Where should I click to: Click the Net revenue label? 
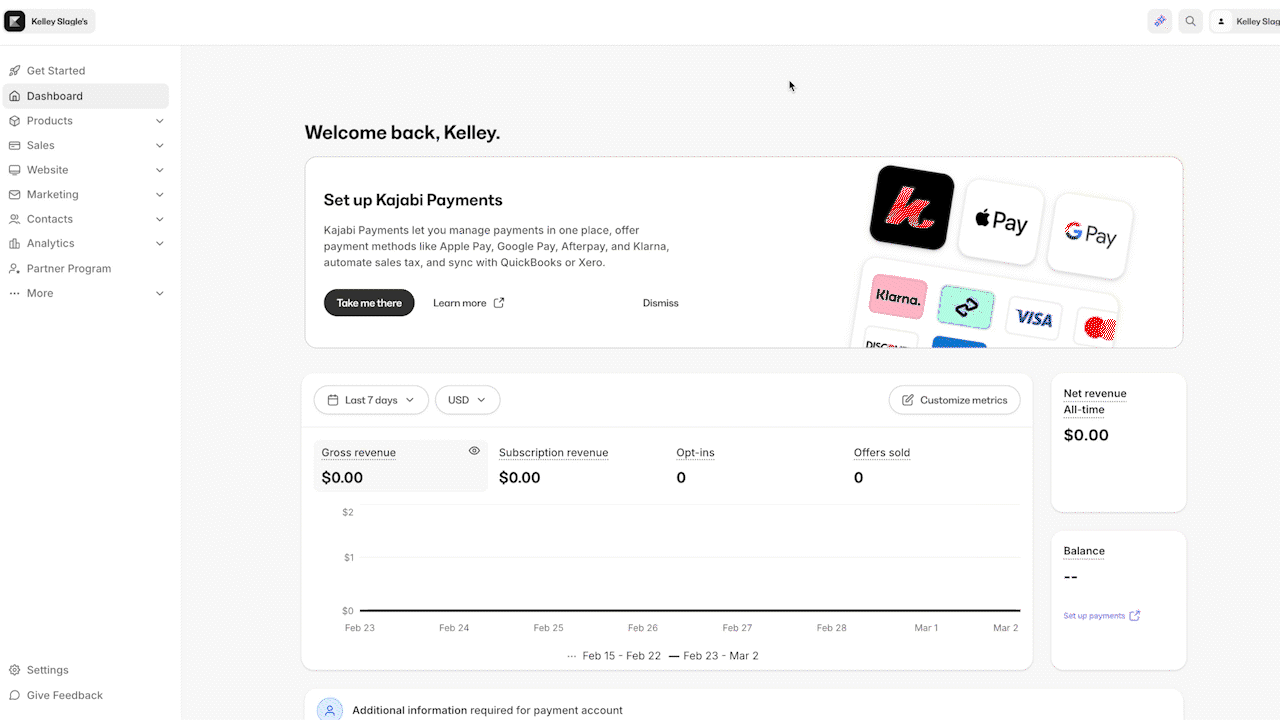pyautogui.click(x=1095, y=393)
